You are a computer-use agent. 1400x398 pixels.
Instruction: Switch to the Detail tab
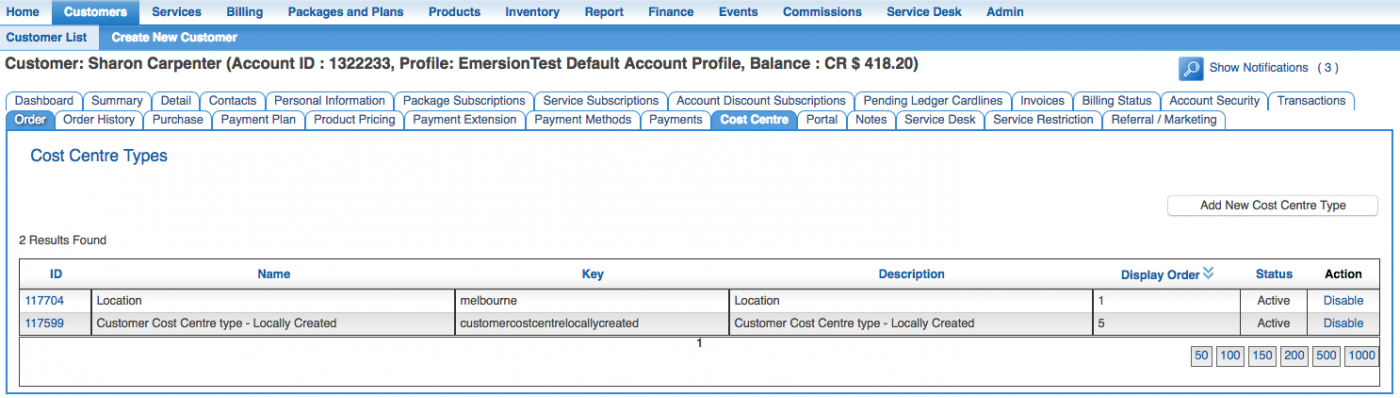point(175,101)
